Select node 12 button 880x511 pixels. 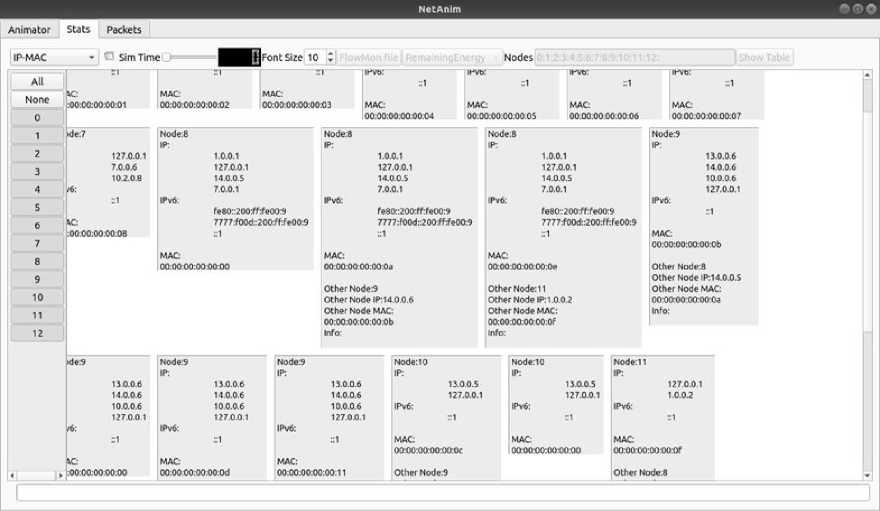[x=37, y=333]
